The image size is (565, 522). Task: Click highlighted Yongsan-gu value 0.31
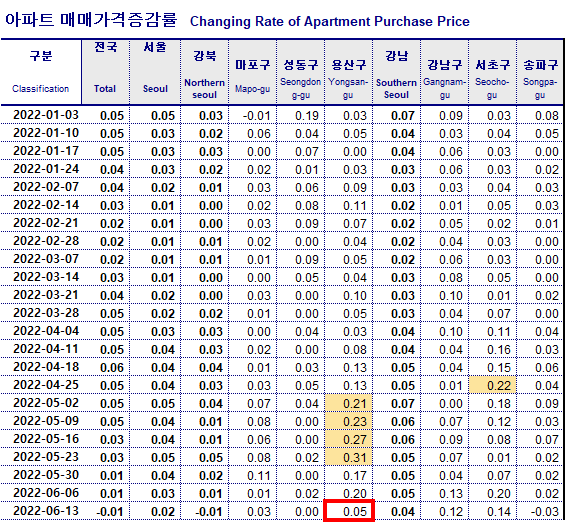(348, 457)
